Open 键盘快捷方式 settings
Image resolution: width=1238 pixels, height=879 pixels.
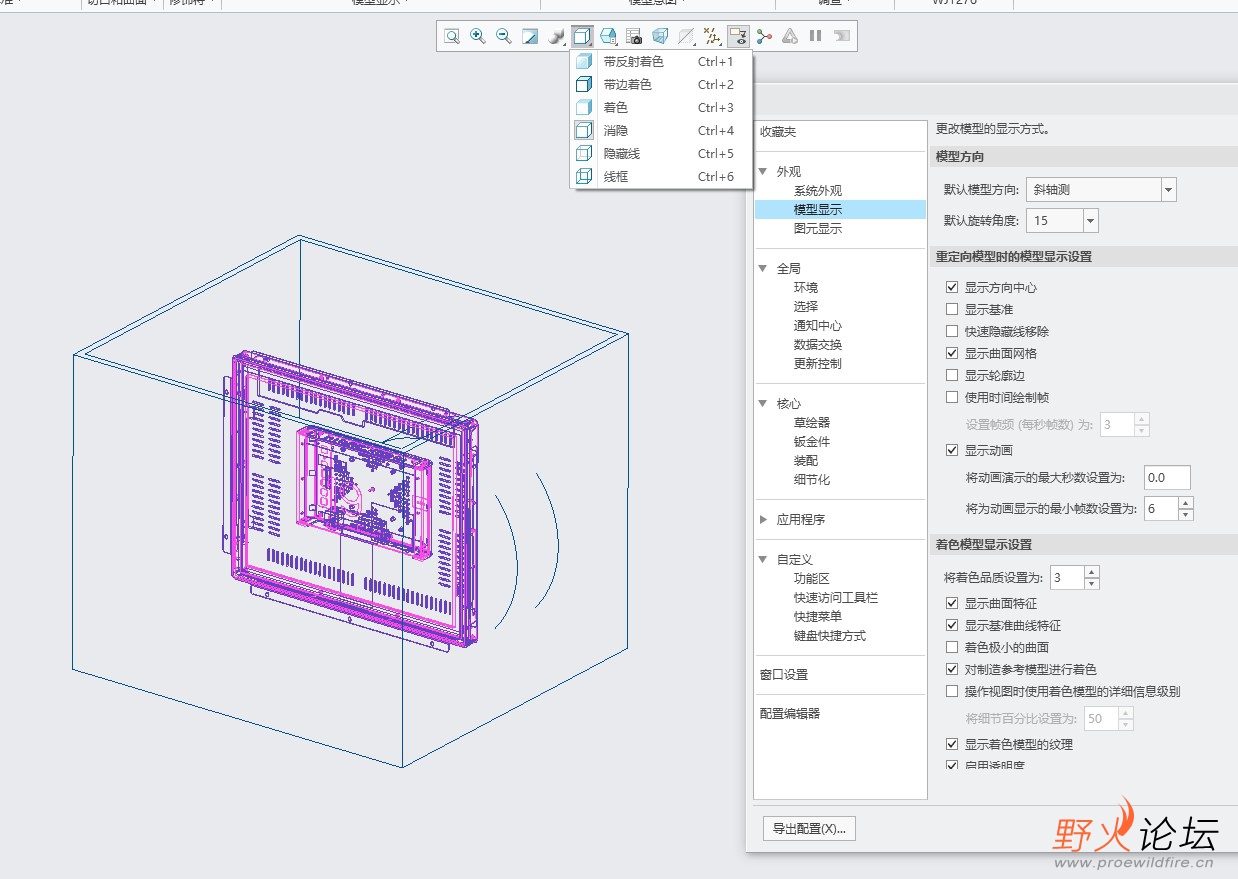(830, 636)
